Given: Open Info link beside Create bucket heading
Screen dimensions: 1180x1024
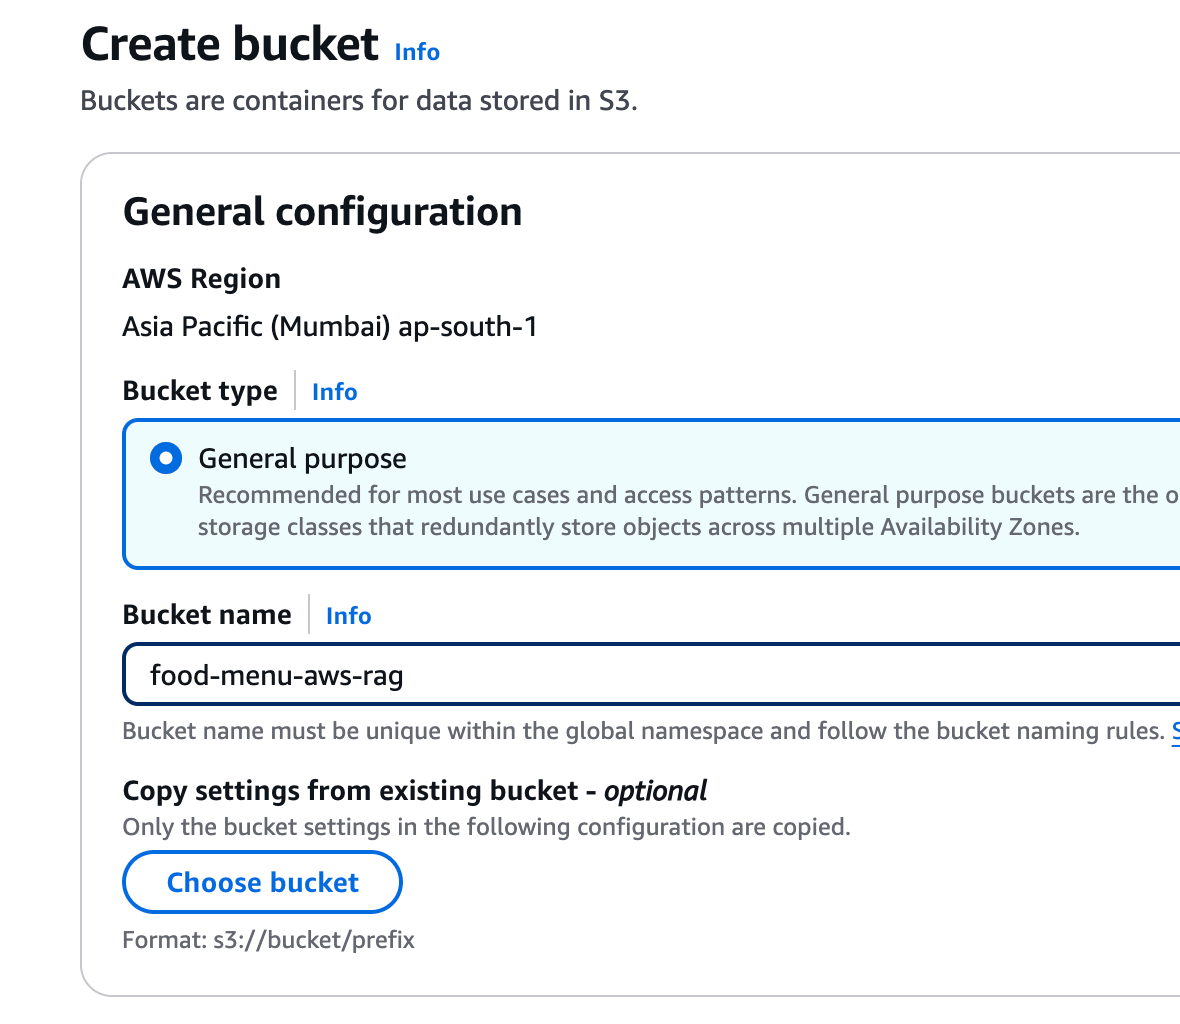Looking at the screenshot, I should click(x=417, y=52).
